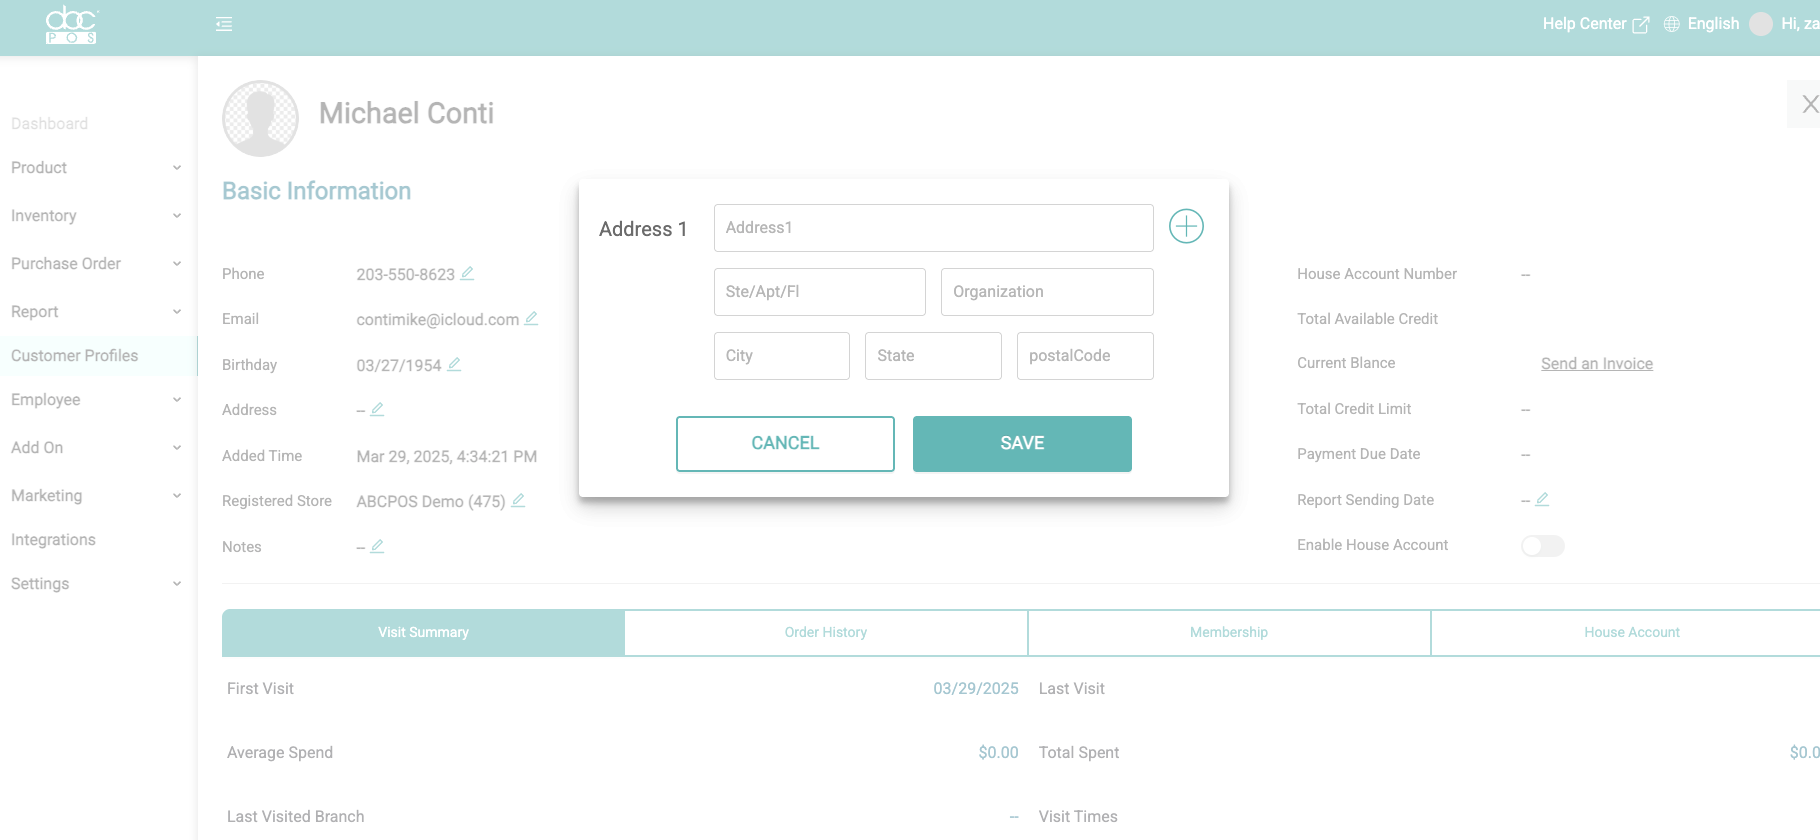Image resolution: width=1820 pixels, height=840 pixels.
Task: Click the Send an Invoice link
Action: (x=1596, y=364)
